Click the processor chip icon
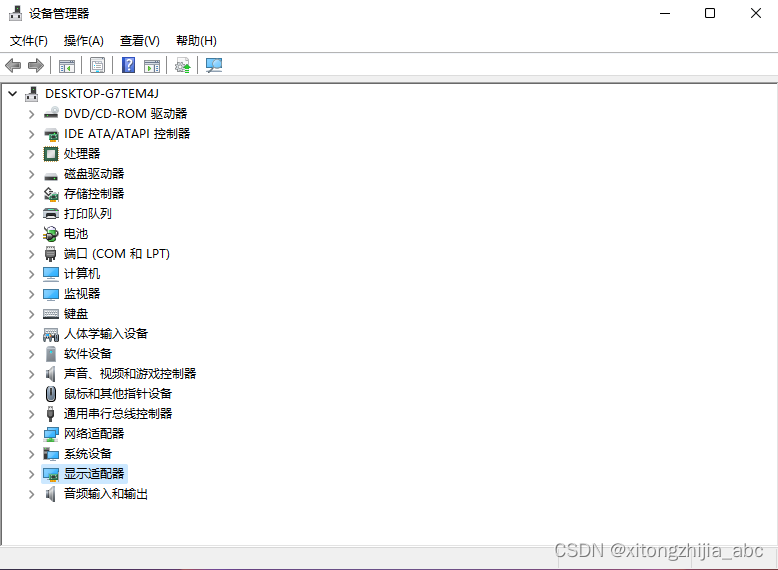Viewport: 778px width, 570px height. click(51, 154)
